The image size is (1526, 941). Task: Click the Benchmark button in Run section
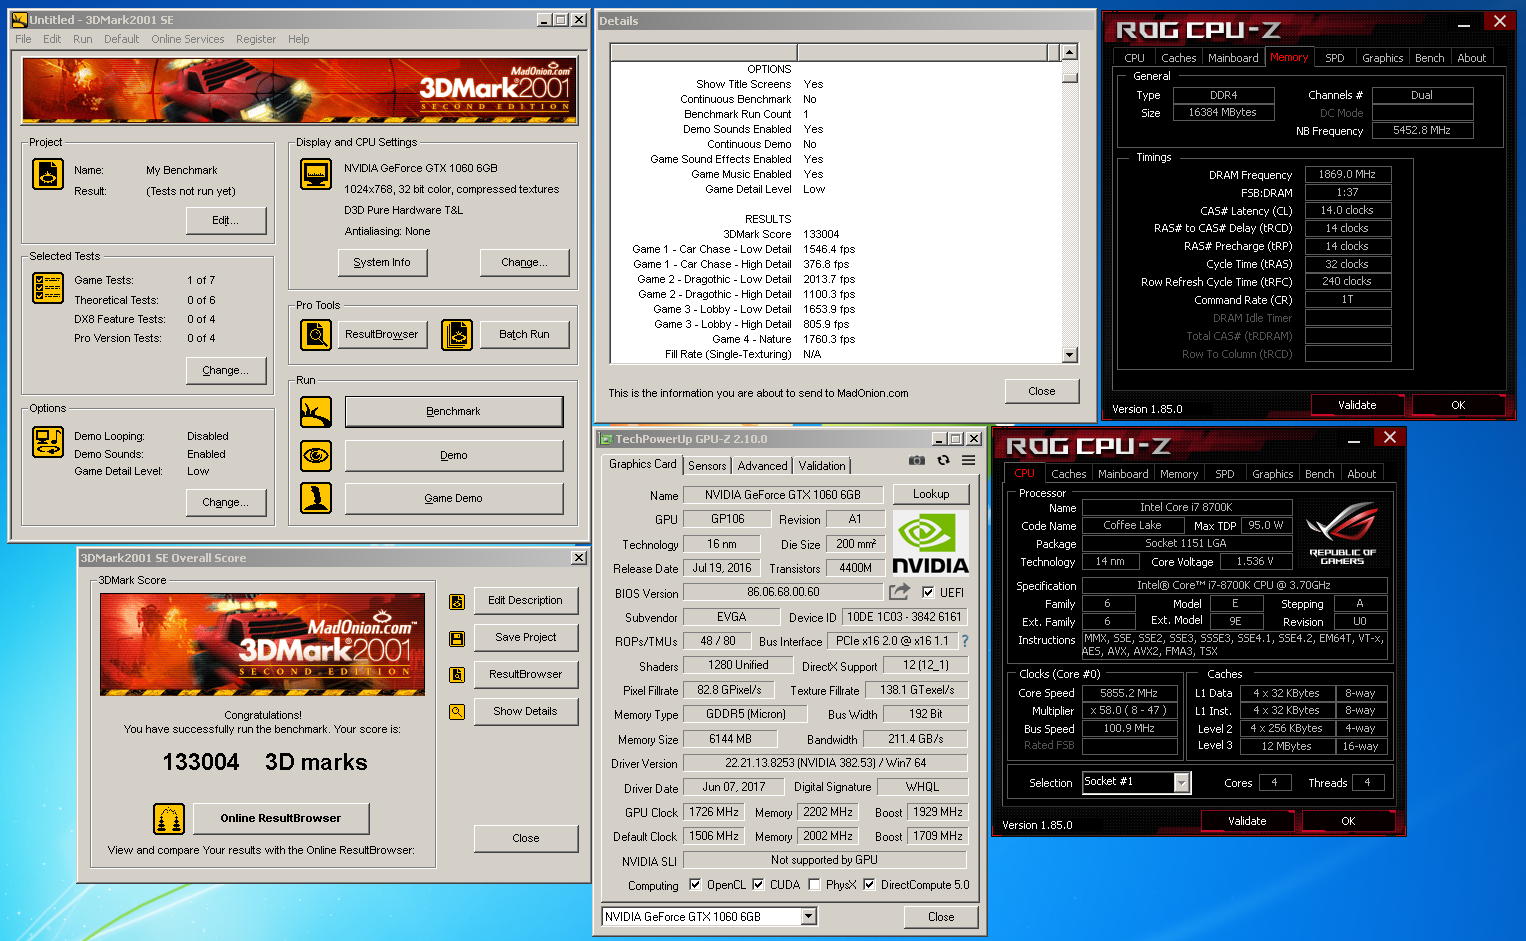454,412
